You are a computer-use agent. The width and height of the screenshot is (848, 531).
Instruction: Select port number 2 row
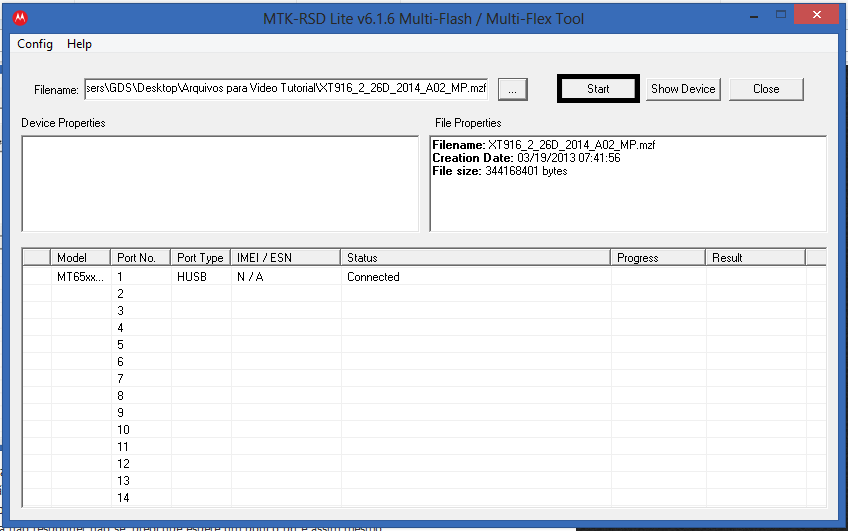pyautogui.click(x=424, y=294)
